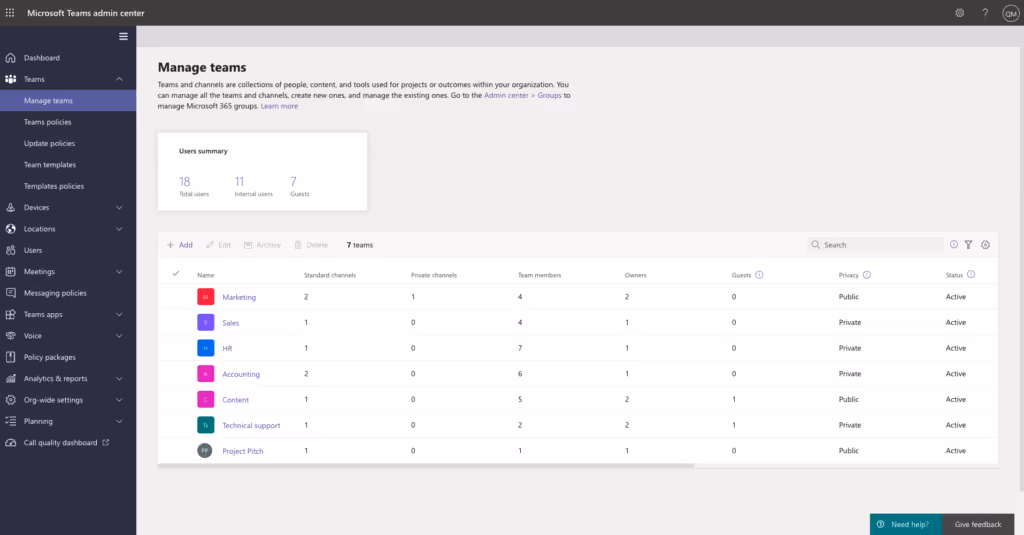This screenshot has height=535, width=1024.
Task: Open the Learn more link
Action: [x=279, y=106]
